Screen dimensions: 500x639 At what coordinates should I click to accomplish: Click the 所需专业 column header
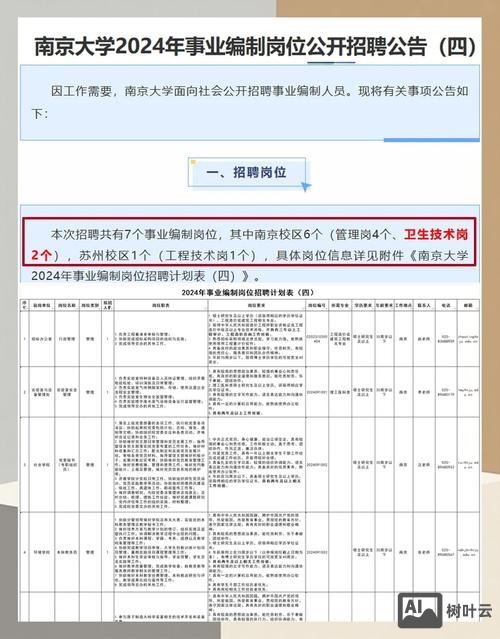tap(339, 305)
